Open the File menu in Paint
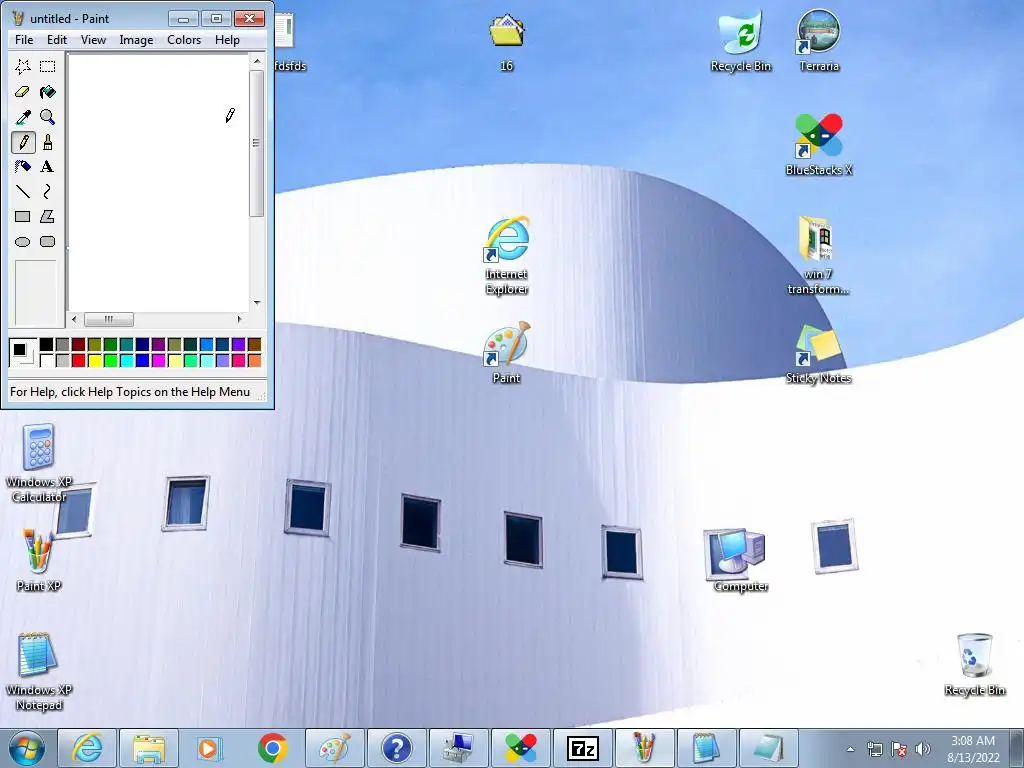 tap(24, 40)
